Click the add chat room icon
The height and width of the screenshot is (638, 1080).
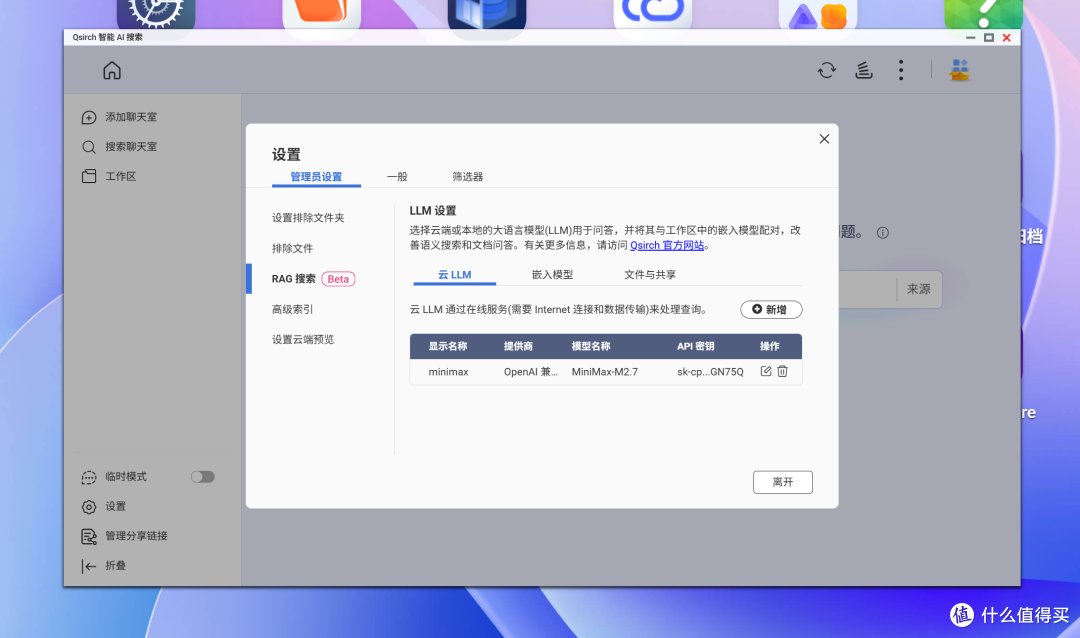click(x=89, y=117)
